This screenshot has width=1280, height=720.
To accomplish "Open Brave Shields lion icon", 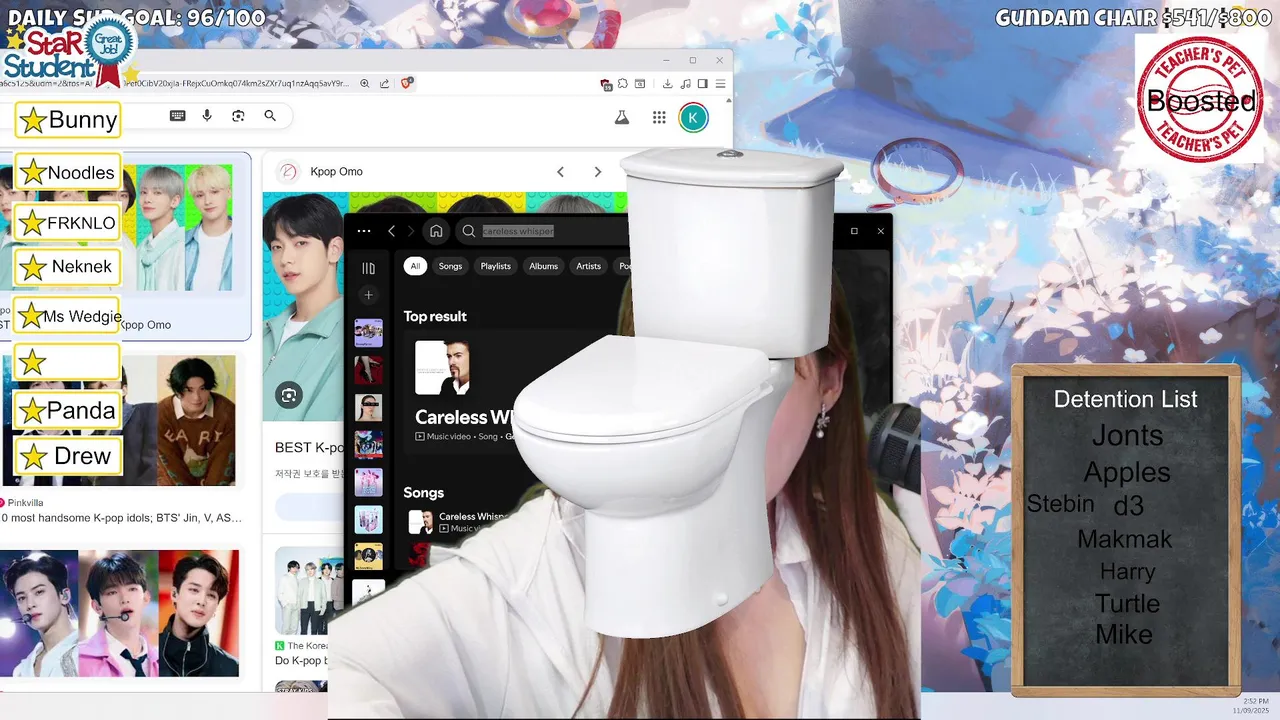I will pyautogui.click(x=407, y=83).
